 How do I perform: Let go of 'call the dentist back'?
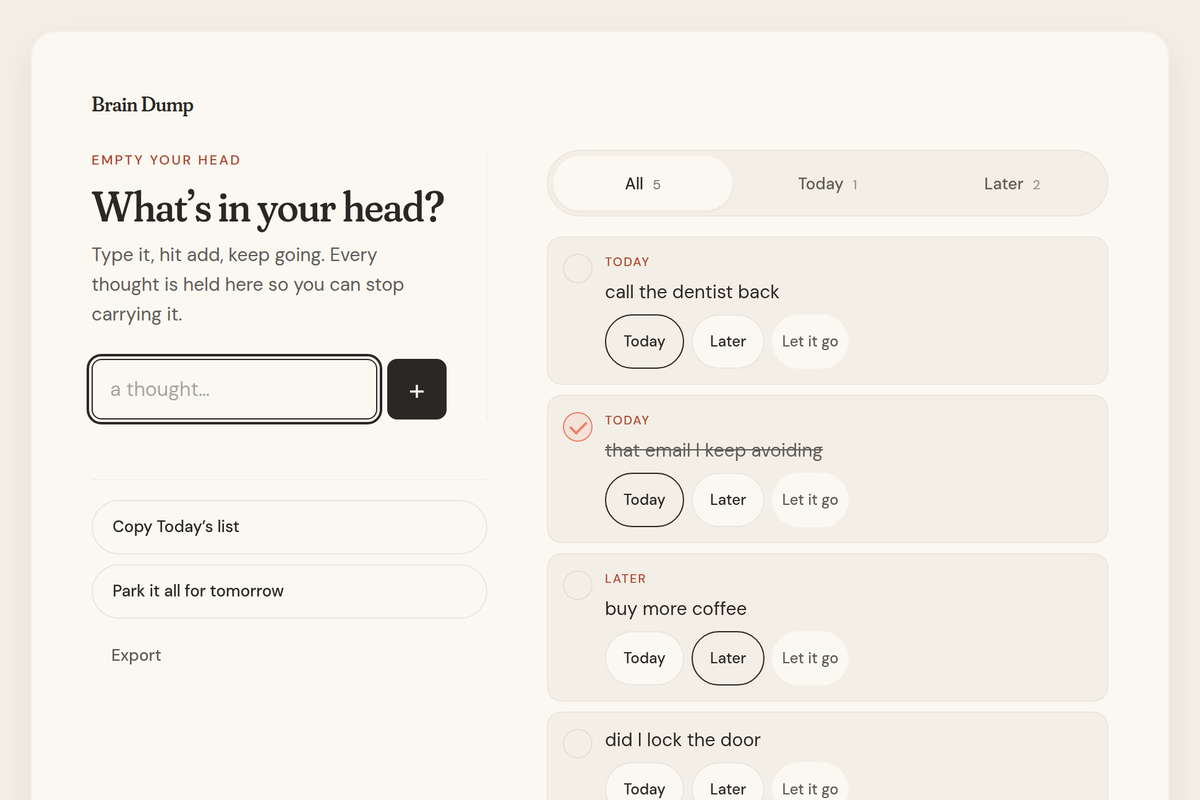[810, 341]
